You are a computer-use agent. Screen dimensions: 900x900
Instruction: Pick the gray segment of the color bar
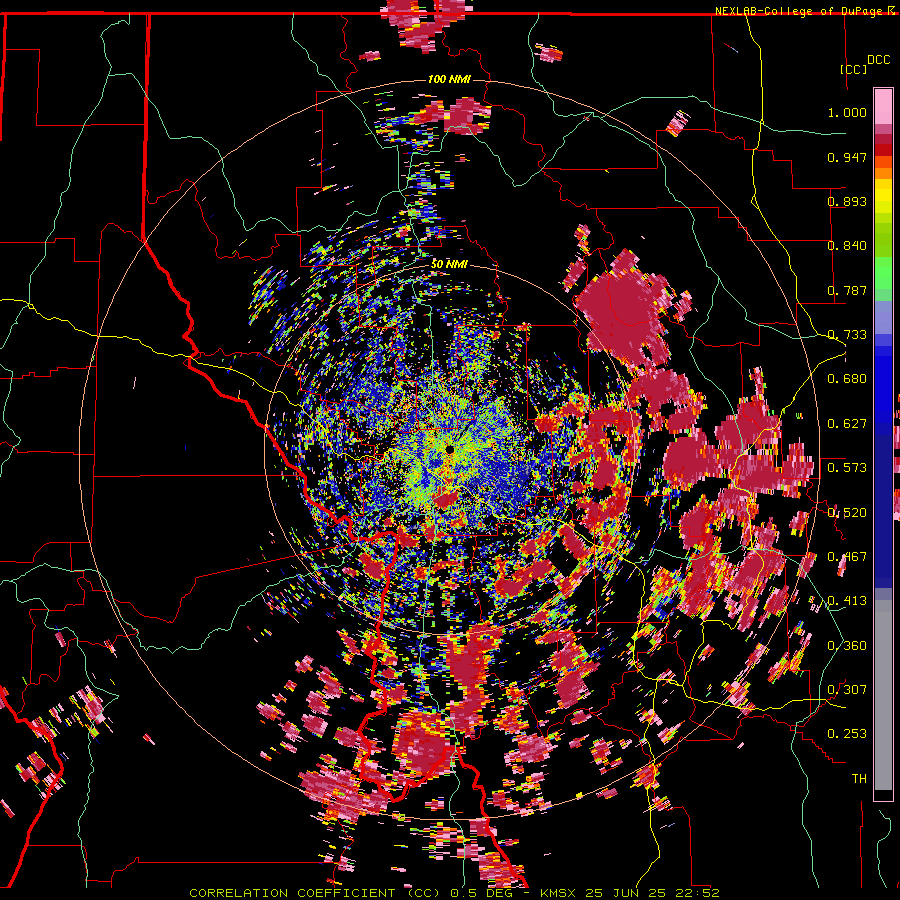(x=883, y=695)
